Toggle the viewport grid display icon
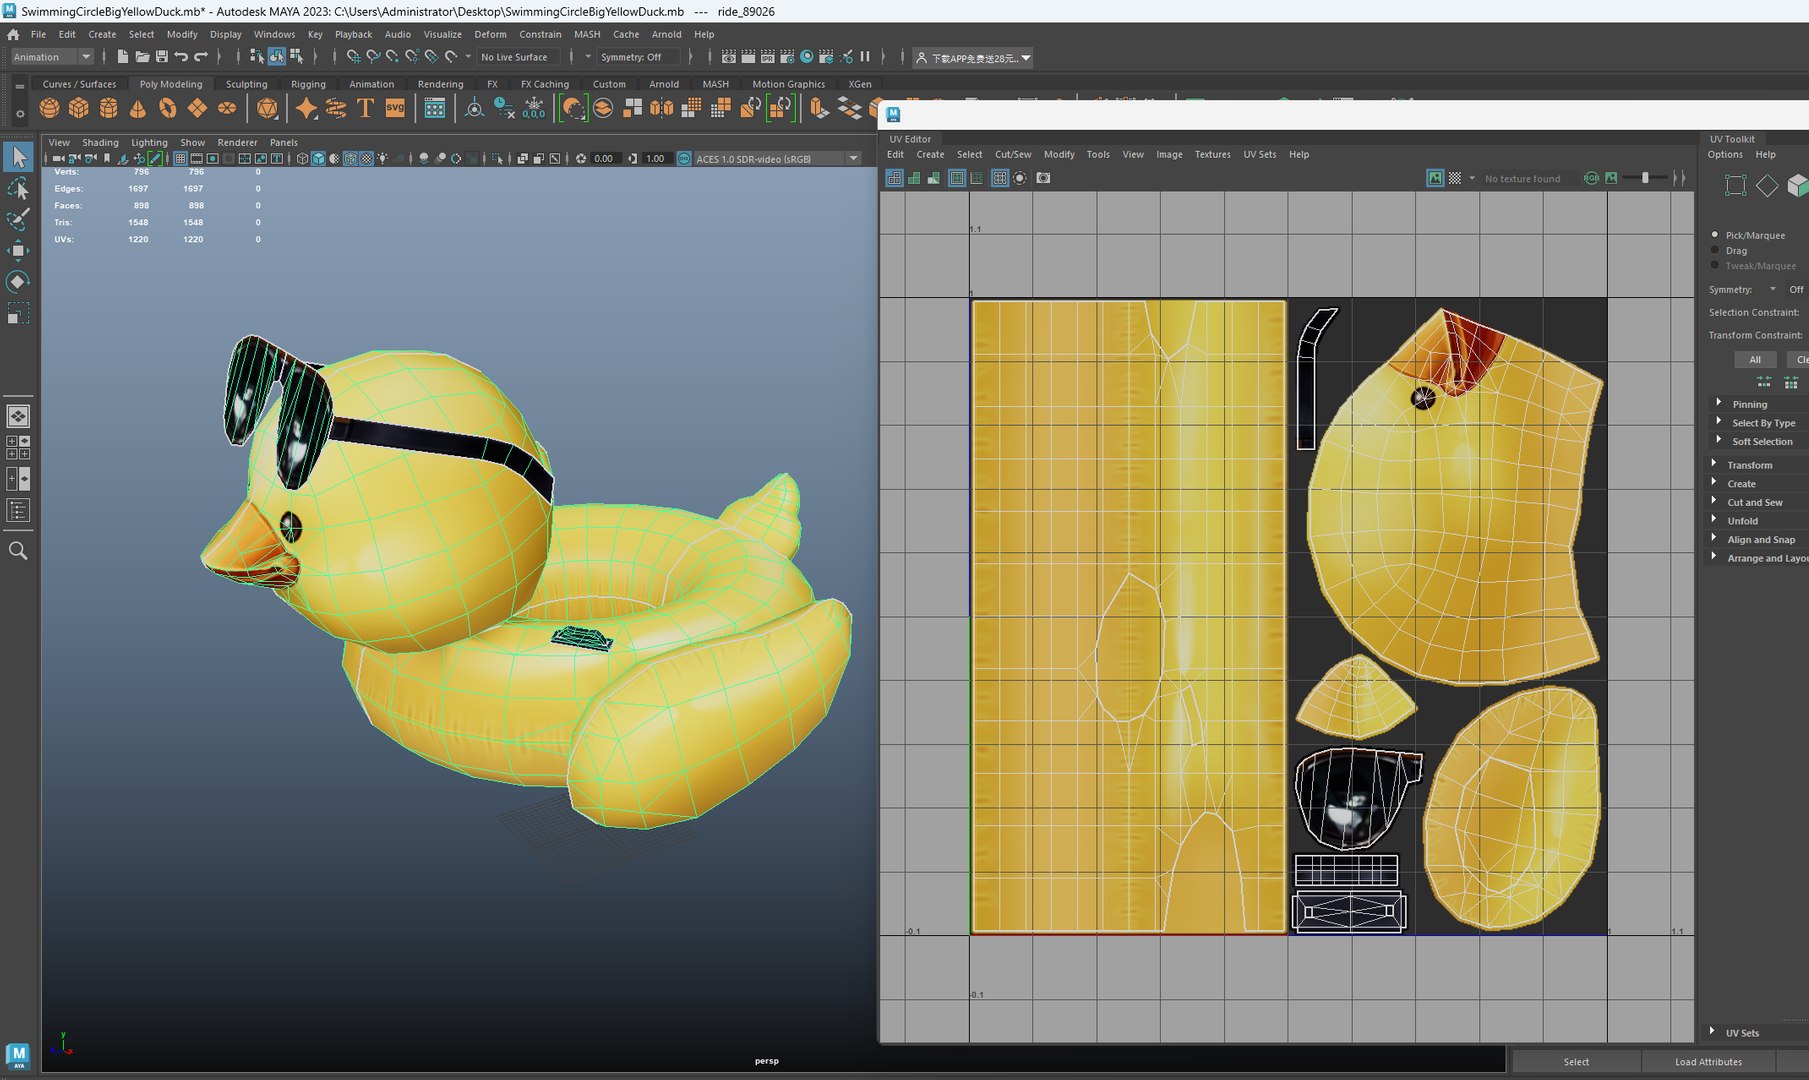 tap(180, 158)
